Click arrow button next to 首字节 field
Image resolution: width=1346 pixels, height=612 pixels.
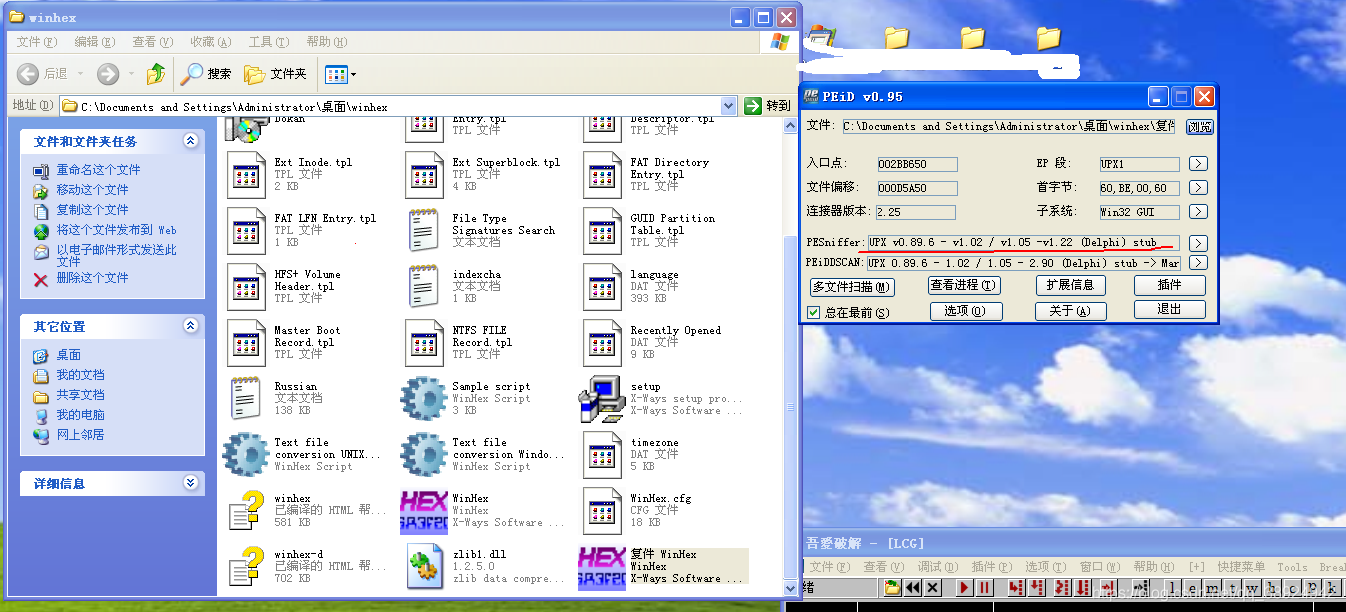point(1198,188)
